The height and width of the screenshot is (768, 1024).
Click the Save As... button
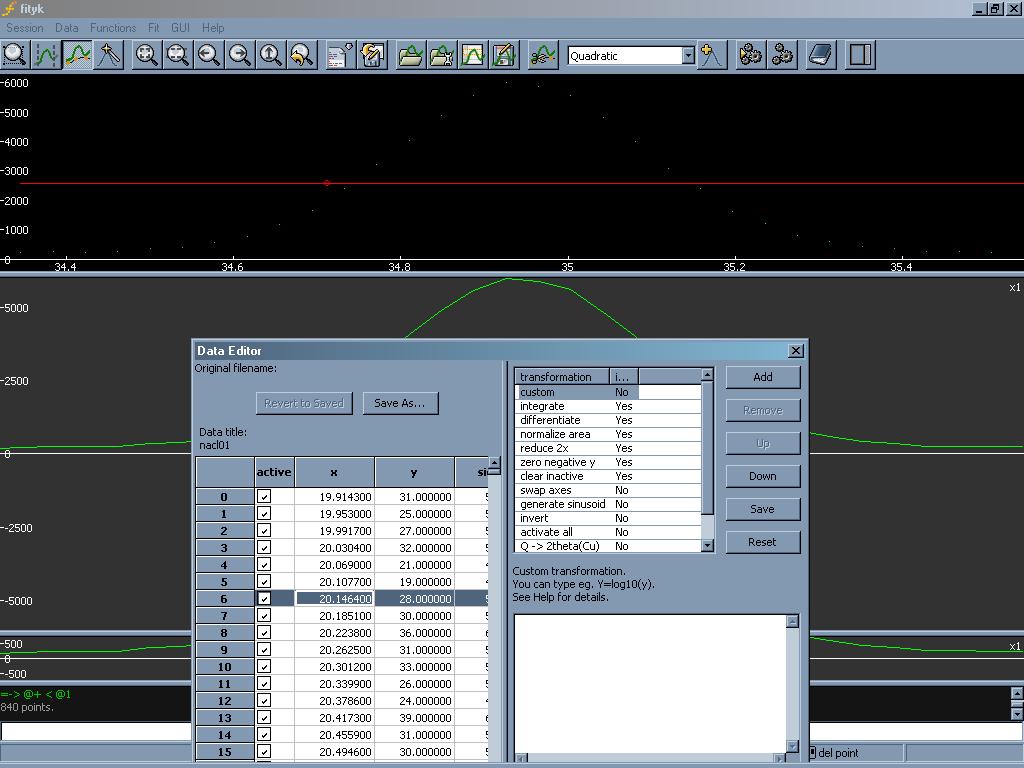pyautogui.click(x=400, y=404)
